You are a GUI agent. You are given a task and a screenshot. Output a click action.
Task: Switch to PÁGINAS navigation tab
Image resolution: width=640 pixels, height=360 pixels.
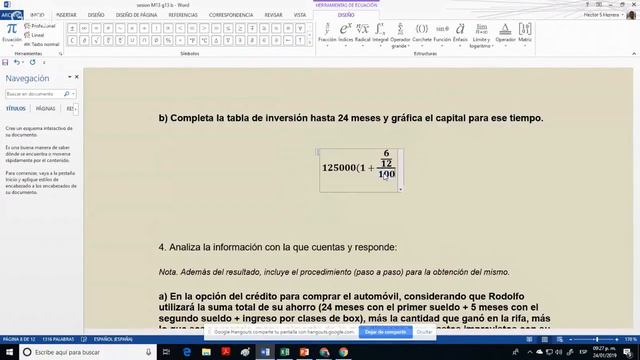click(x=45, y=109)
